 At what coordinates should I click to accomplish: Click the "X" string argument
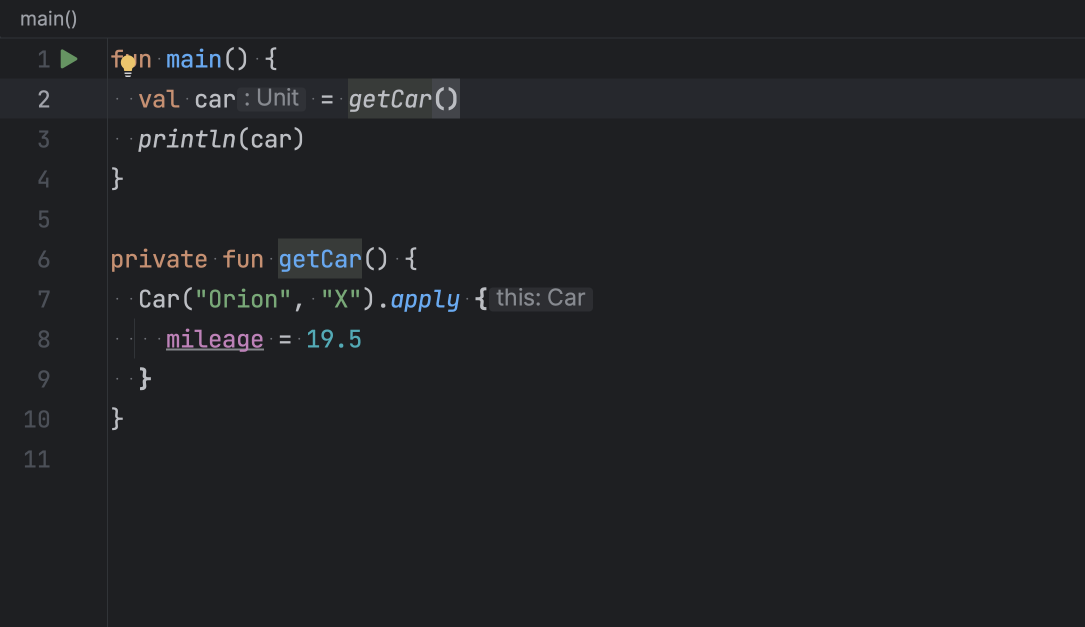[341, 299]
